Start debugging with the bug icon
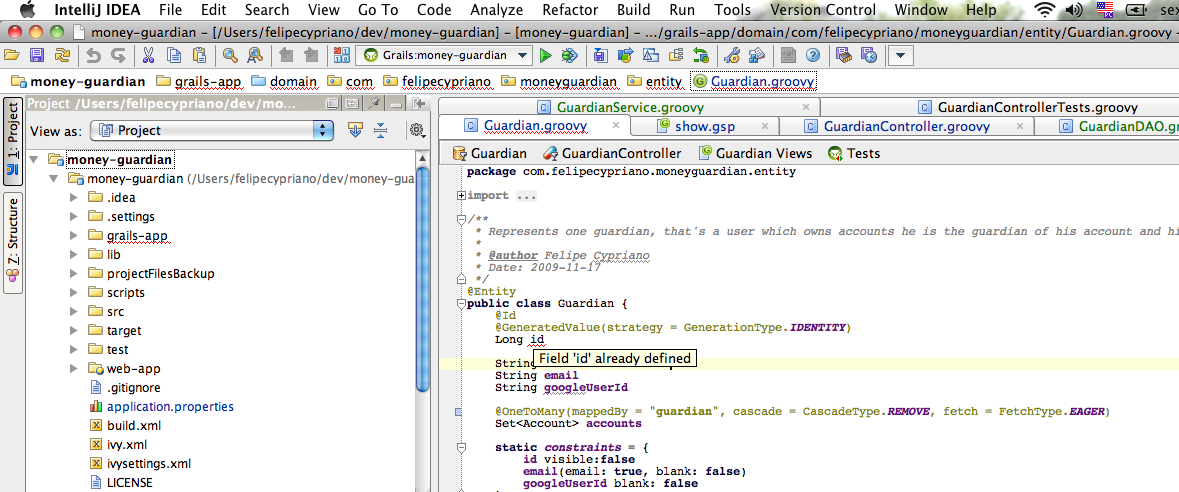Screen dimensions: 1179x492 (x=570, y=55)
